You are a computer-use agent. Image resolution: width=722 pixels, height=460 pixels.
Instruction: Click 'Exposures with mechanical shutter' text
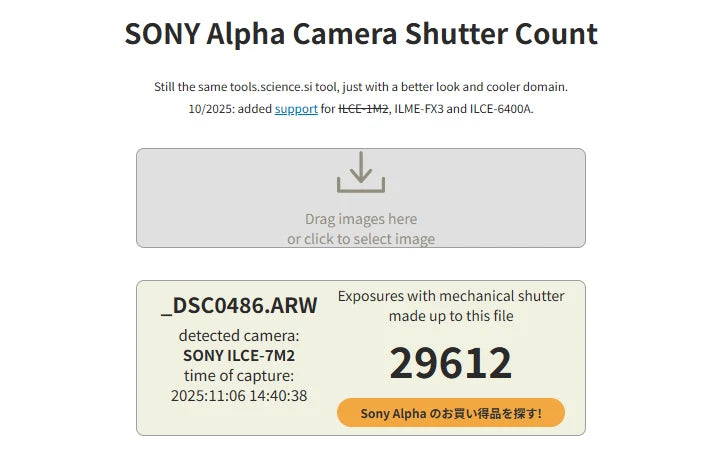coord(451,296)
